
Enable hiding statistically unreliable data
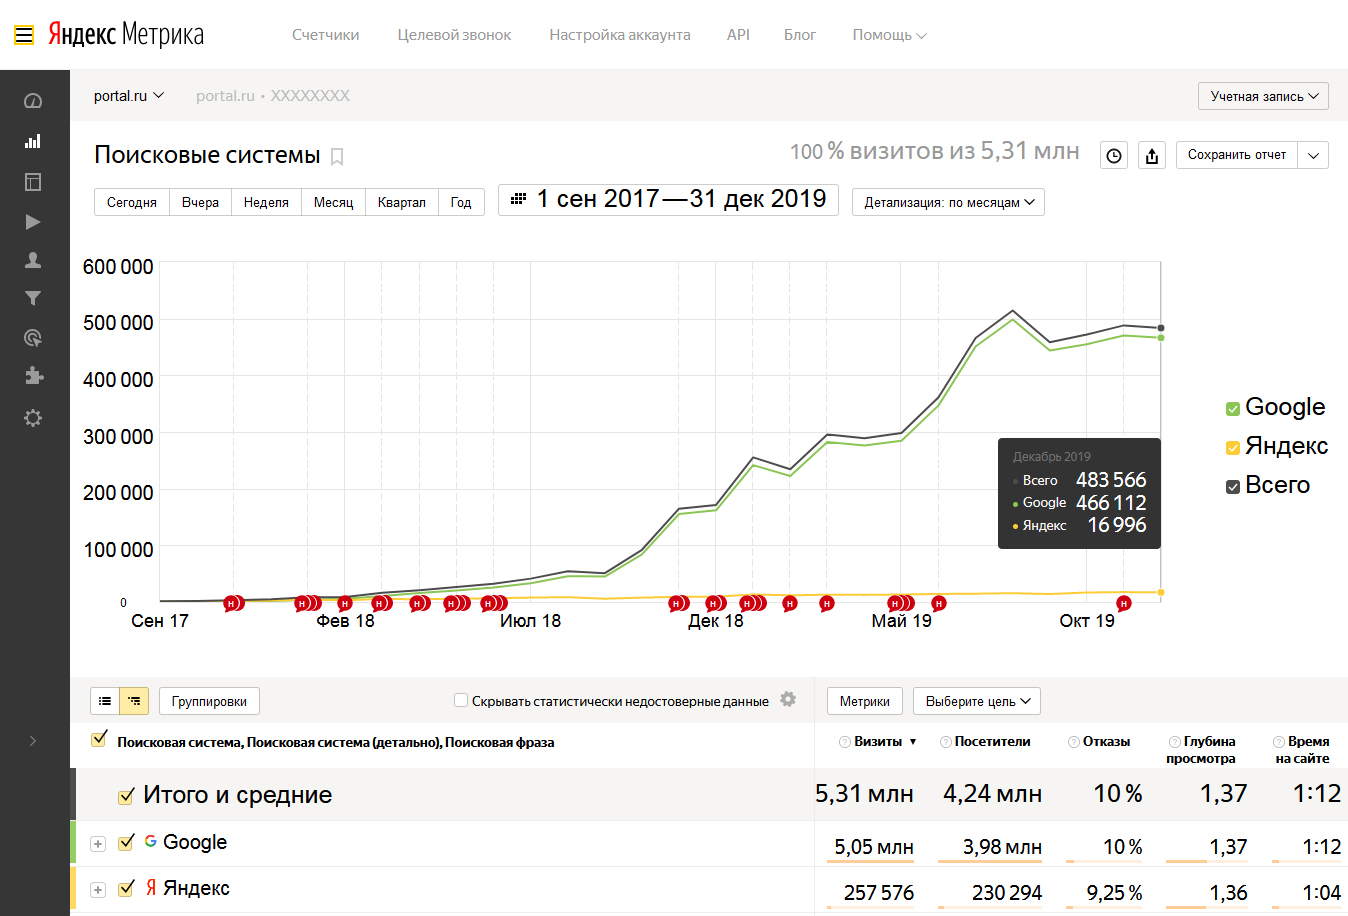(x=461, y=700)
